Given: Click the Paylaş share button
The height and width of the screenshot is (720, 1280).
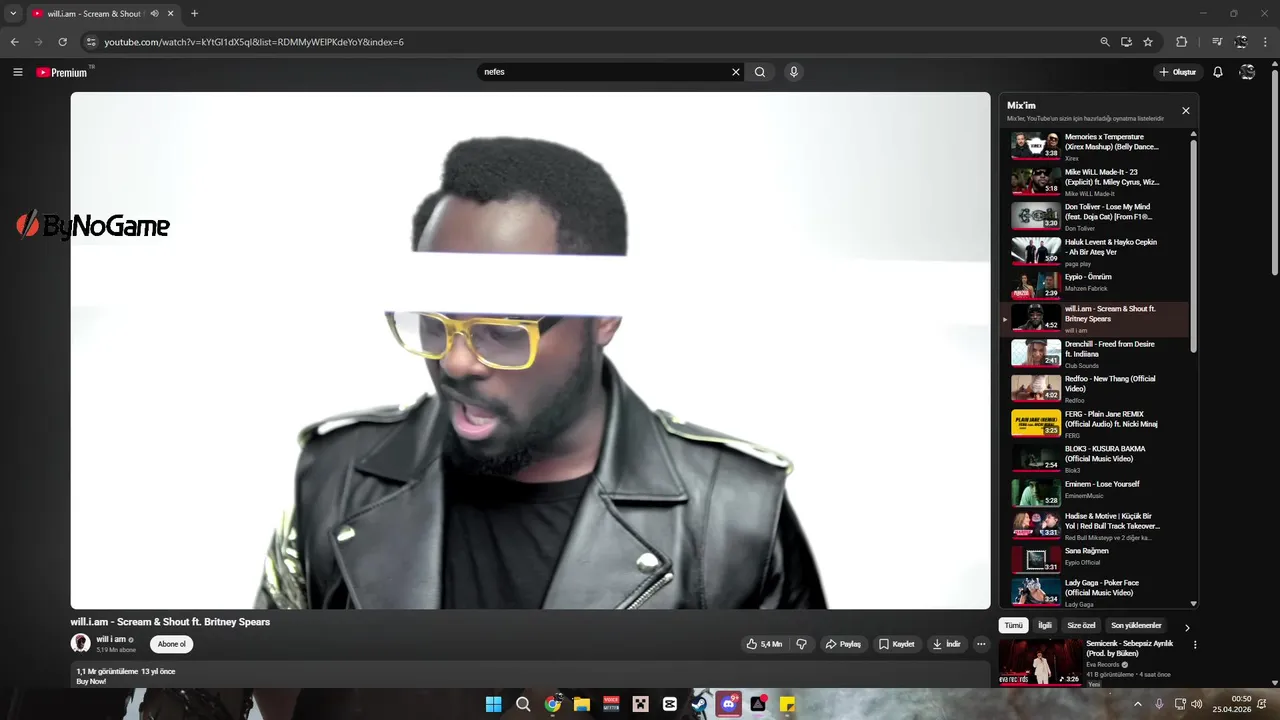Looking at the screenshot, I should (x=843, y=644).
